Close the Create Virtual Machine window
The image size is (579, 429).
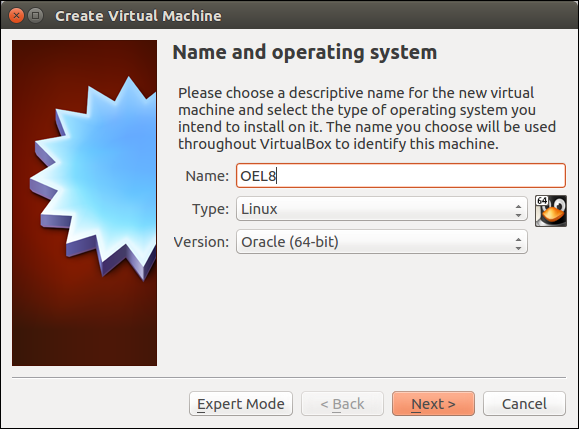point(16,16)
